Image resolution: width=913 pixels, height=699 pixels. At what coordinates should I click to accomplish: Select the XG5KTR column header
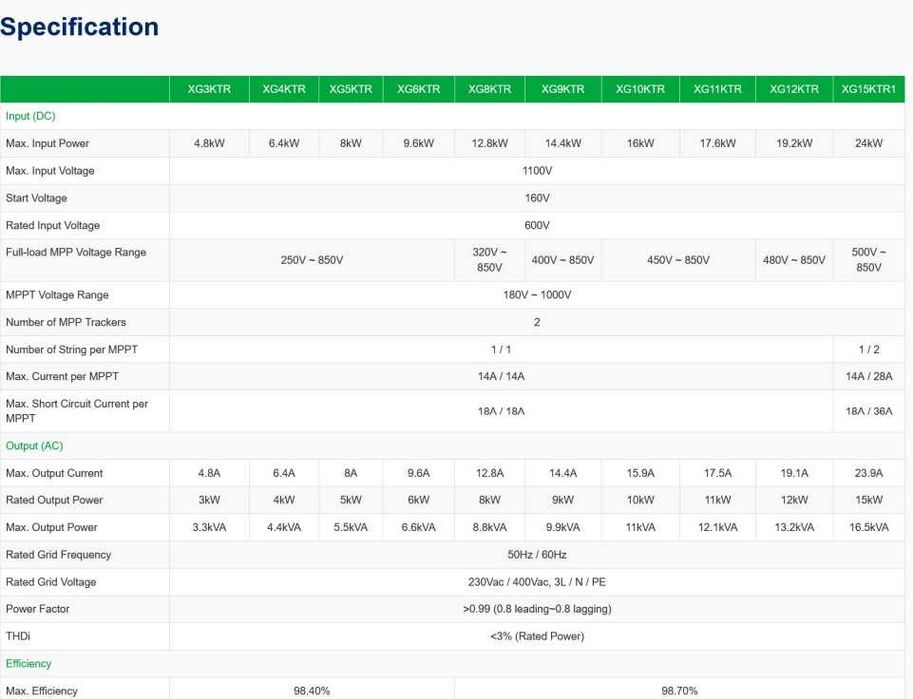pyautogui.click(x=351, y=89)
